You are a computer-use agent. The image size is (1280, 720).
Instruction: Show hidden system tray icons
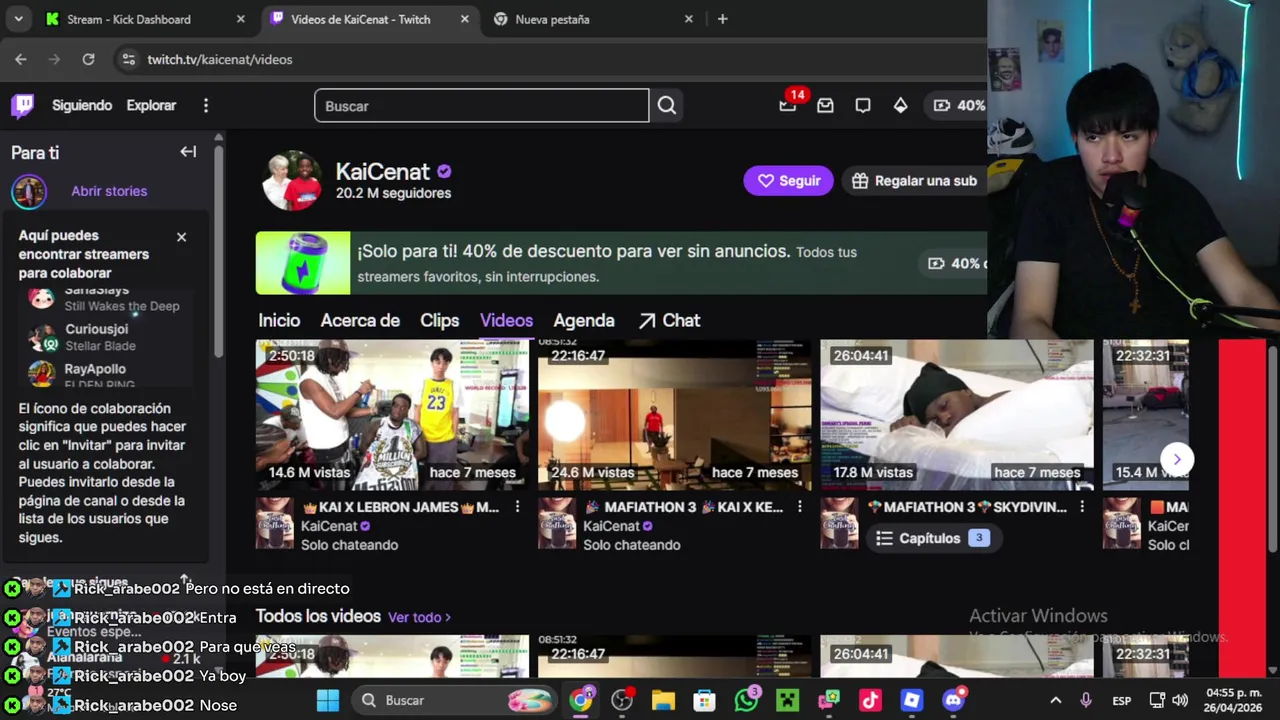coord(1055,700)
